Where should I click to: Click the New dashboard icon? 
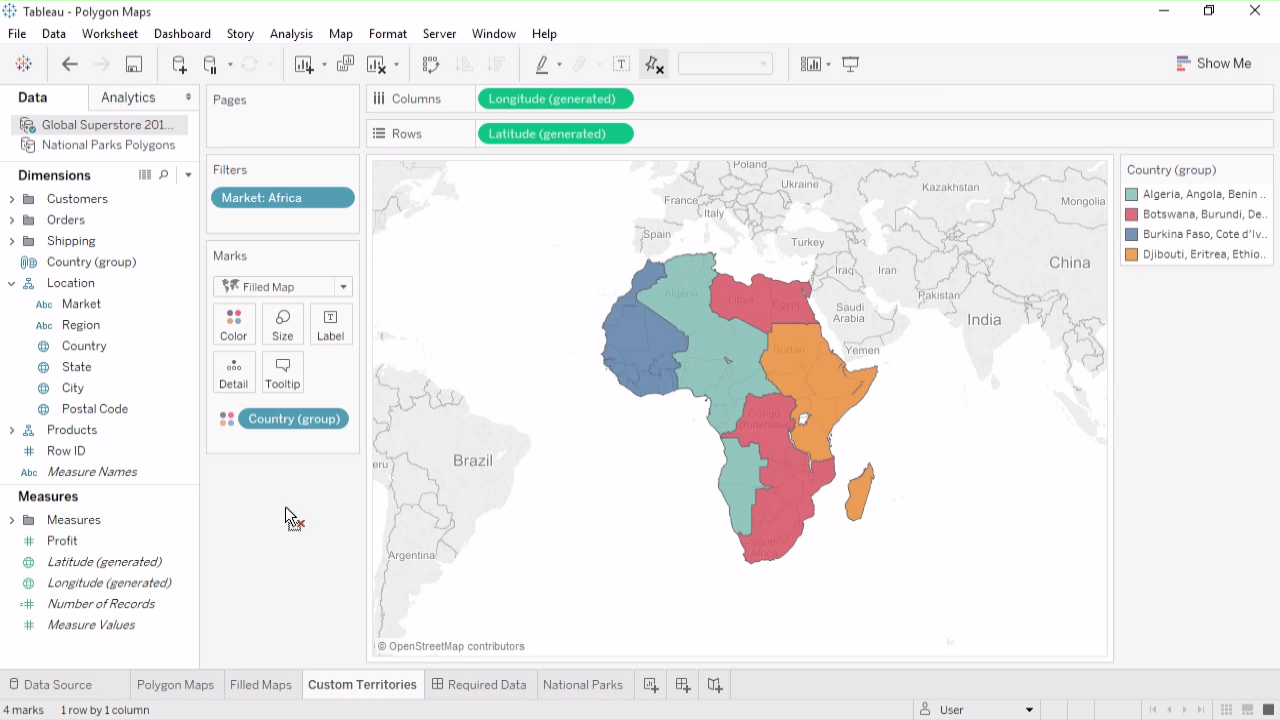(683, 685)
